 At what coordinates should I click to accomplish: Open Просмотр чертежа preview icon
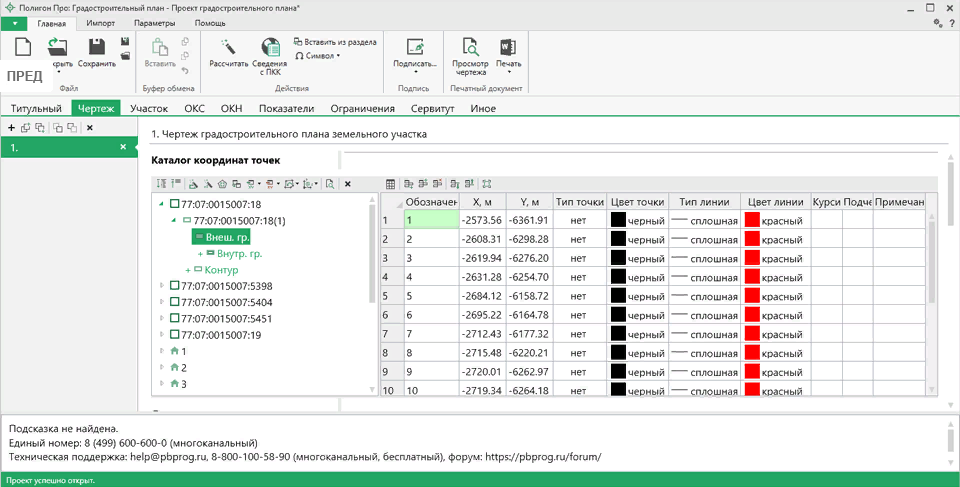pyautogui.click(x=469, y=46)
